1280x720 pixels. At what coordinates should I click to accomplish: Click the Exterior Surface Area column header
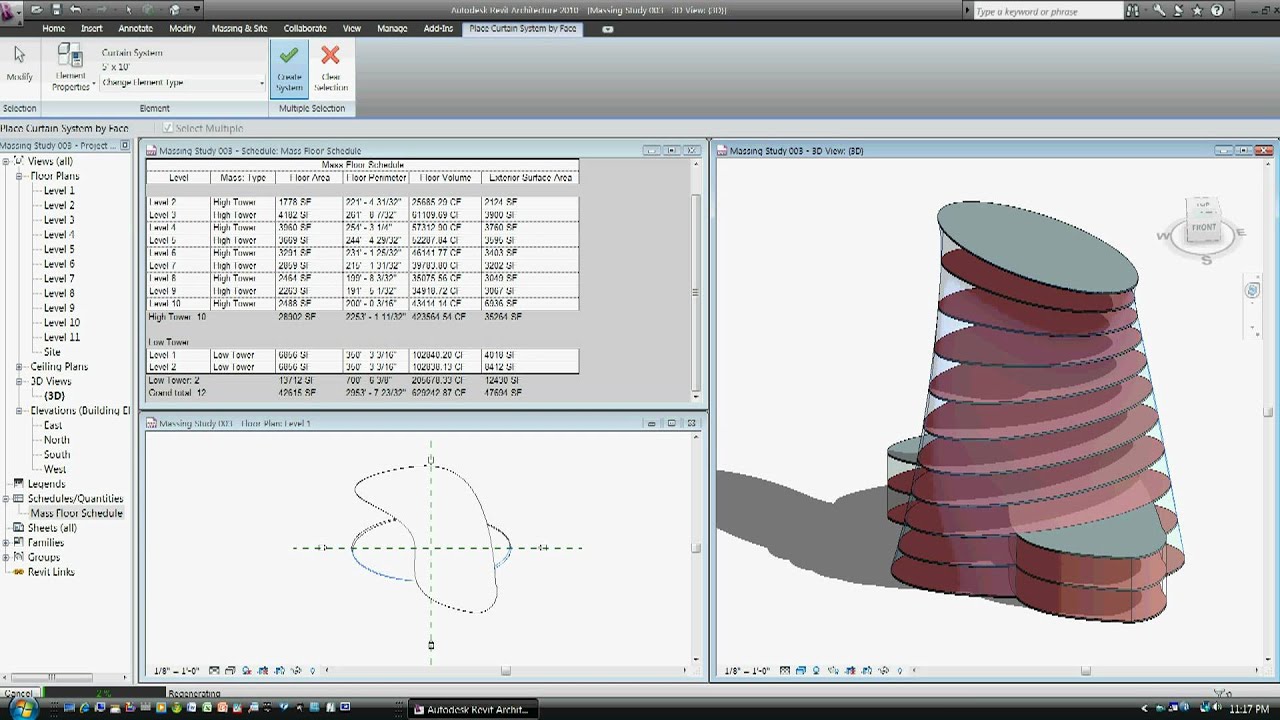click(x=530, y=178)
